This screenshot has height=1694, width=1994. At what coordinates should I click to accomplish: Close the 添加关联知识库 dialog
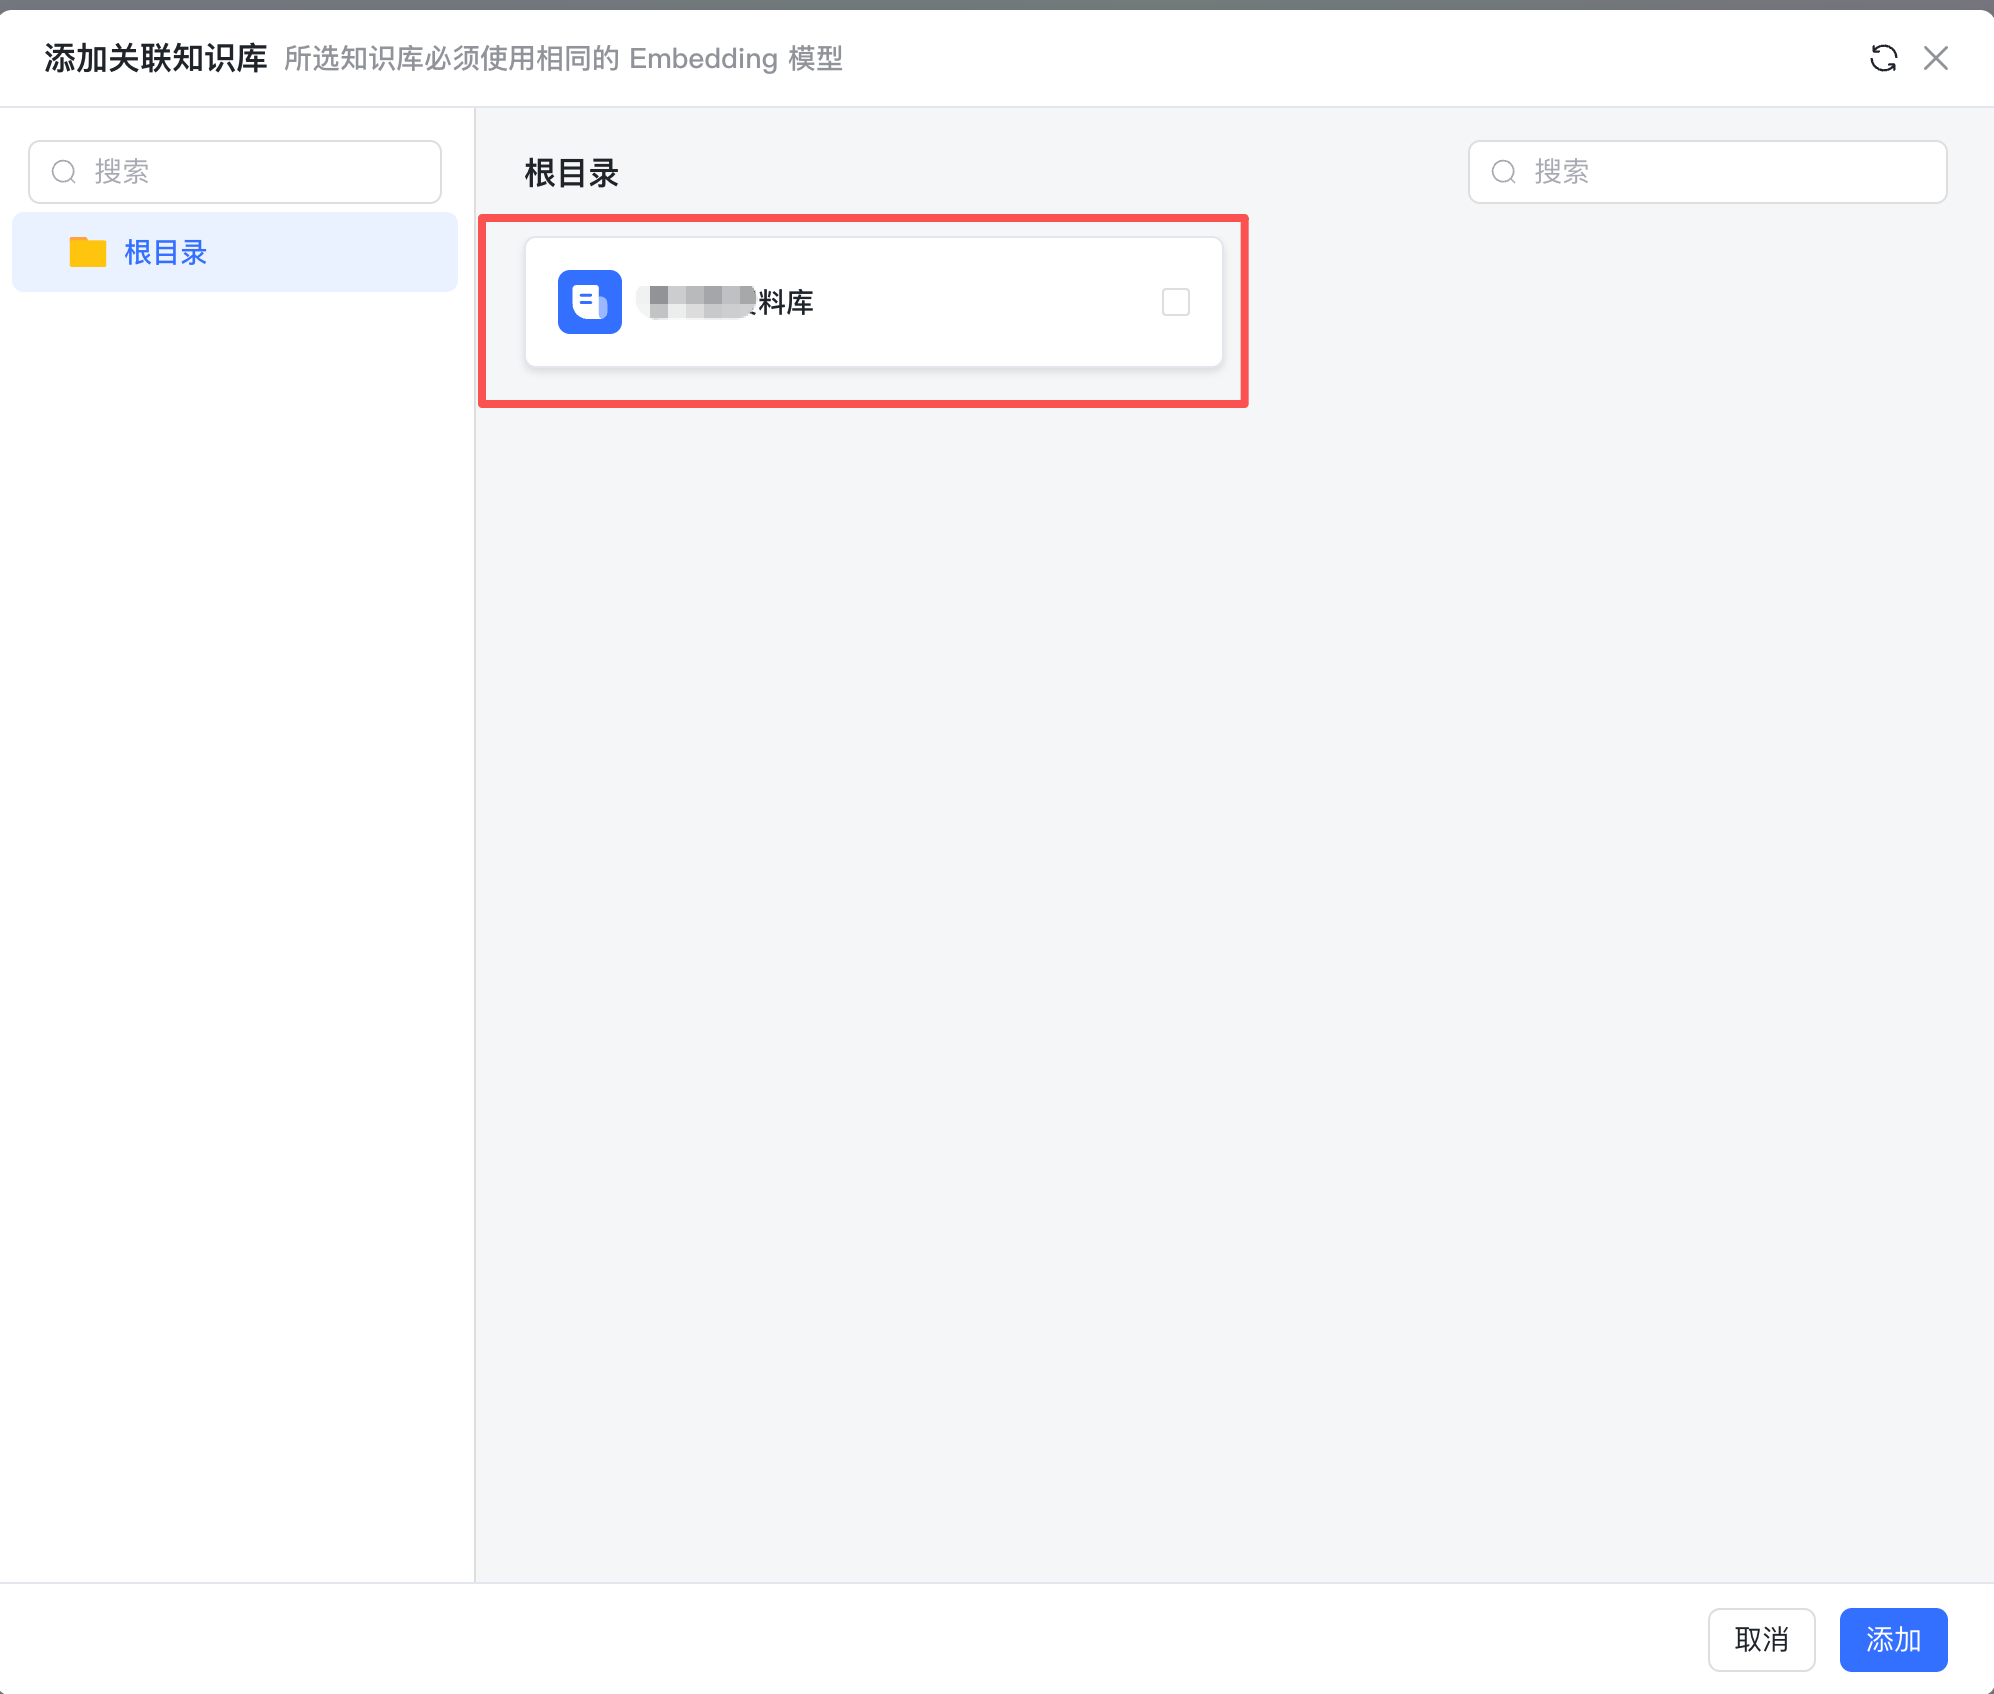(1936, 58)
